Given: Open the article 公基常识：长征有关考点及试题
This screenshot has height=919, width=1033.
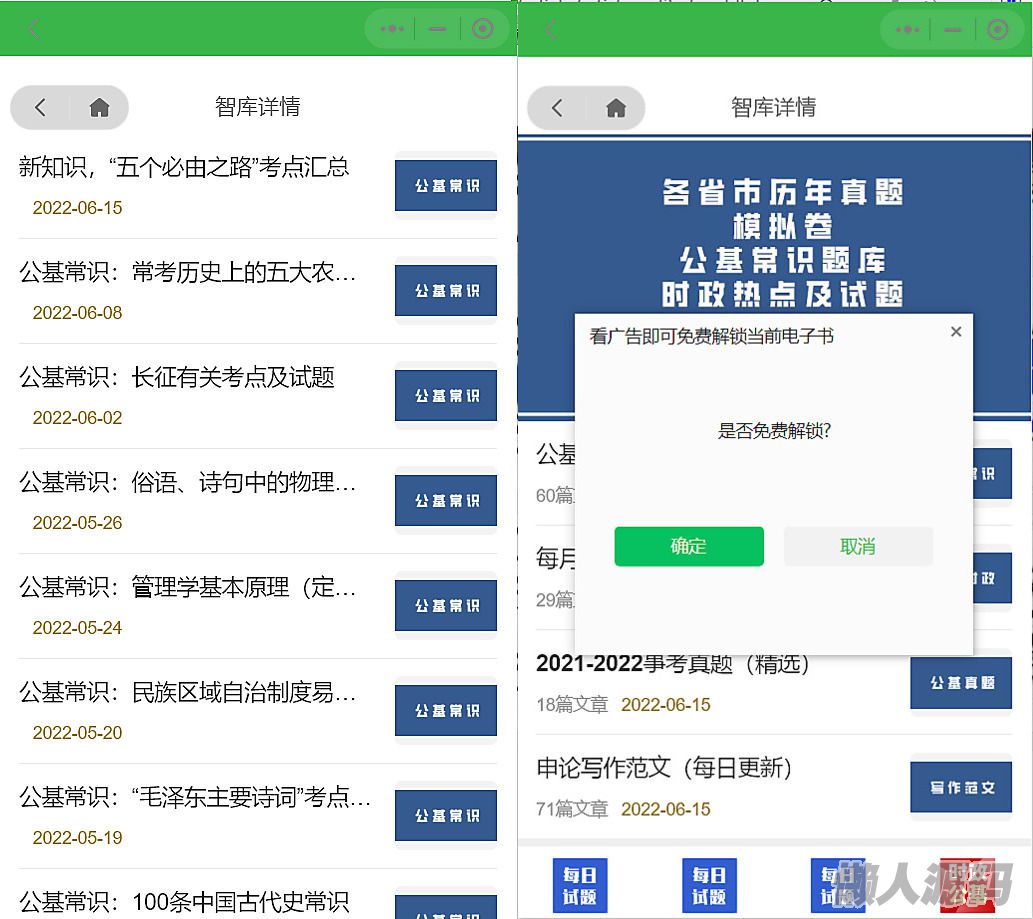Looking at the screenshot, I should coord(177,377).
